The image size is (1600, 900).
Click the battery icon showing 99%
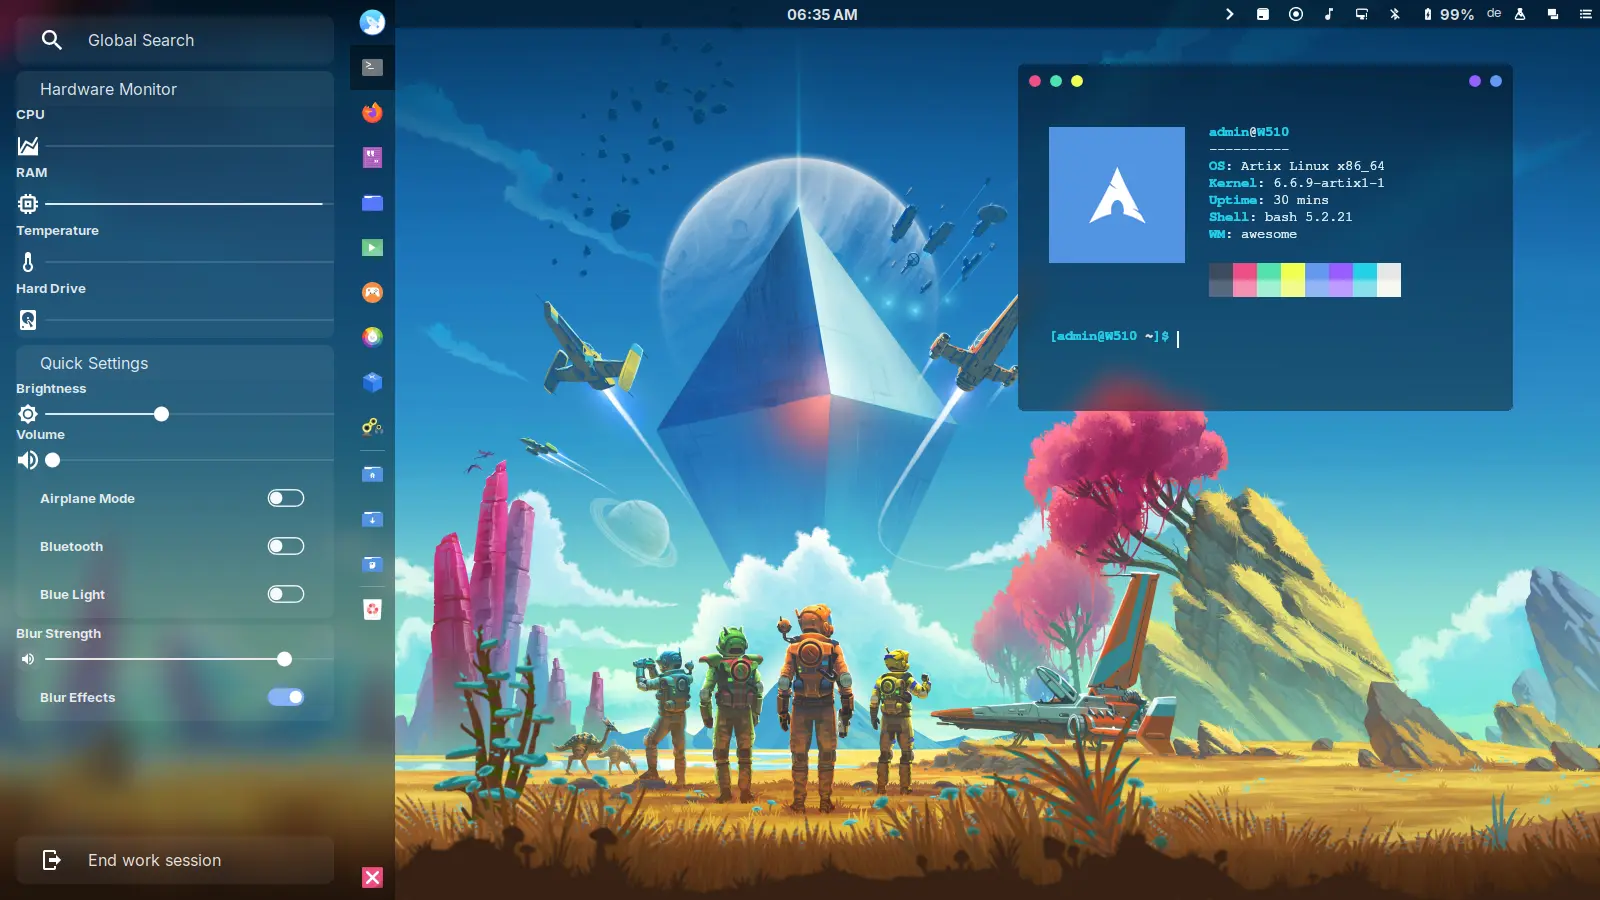click(x=1428, y=14)
